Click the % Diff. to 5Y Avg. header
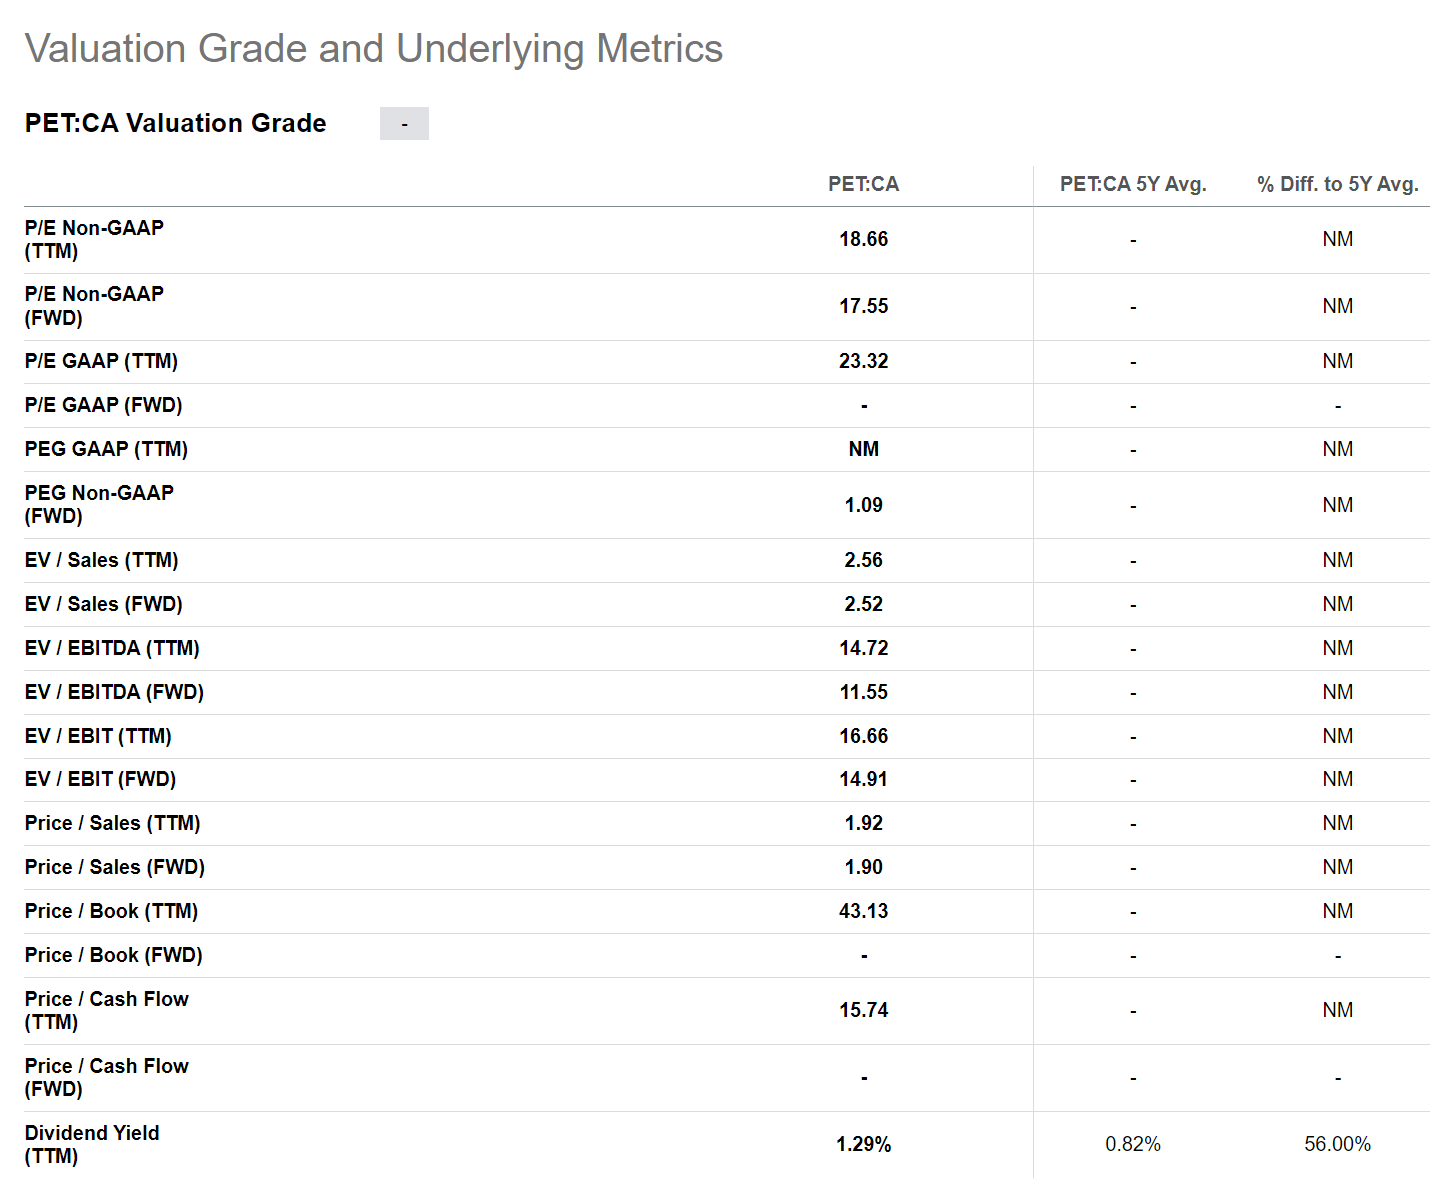Screen dimensions: 1439x1184 [1337, 184]
